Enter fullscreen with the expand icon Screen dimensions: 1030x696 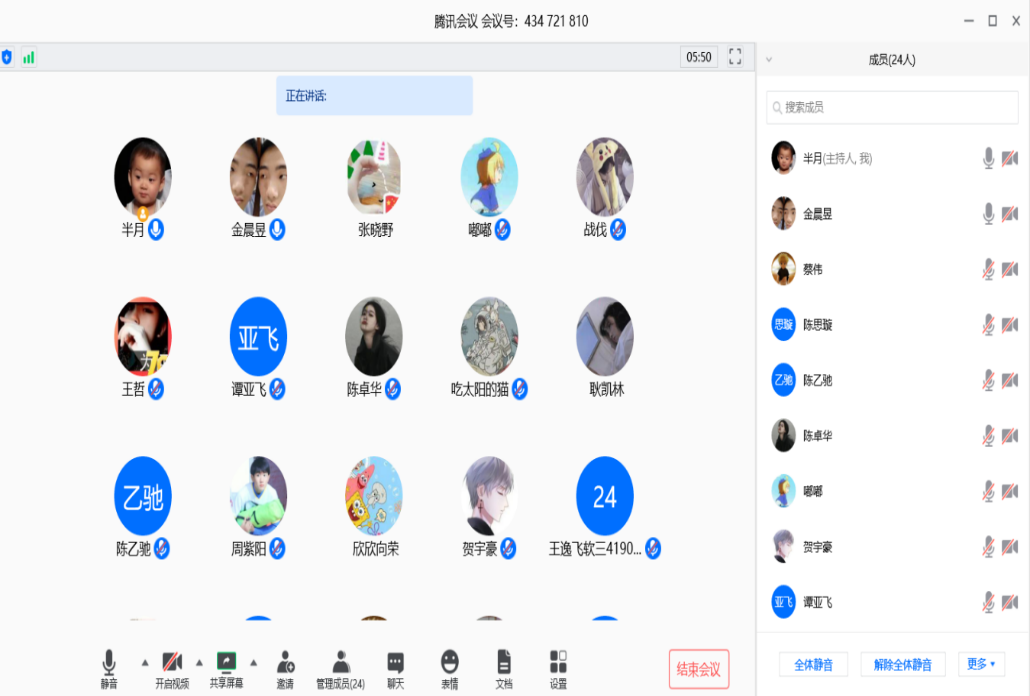point(735,57)
